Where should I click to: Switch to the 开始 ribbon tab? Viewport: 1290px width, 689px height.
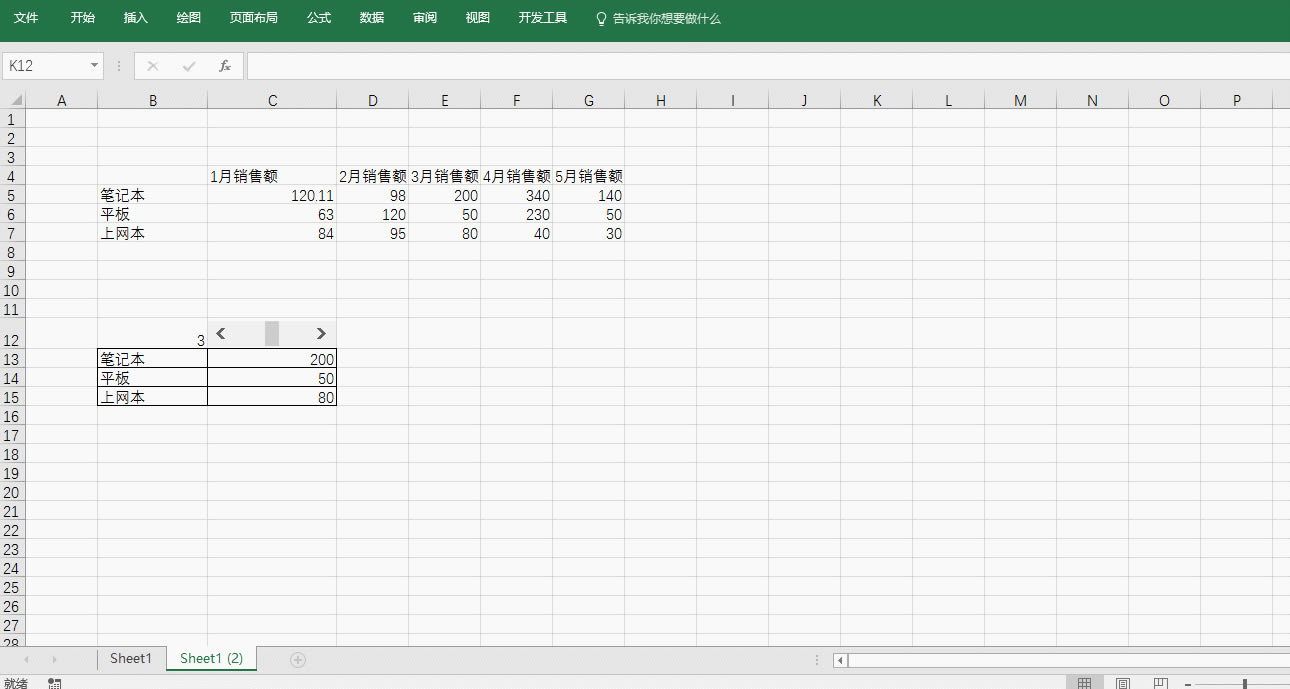click(83, 18)
